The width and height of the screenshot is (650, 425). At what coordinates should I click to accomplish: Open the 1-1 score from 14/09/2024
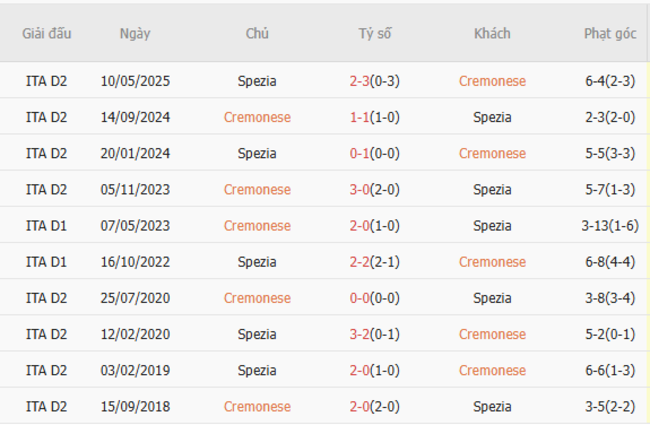(360, 117)
